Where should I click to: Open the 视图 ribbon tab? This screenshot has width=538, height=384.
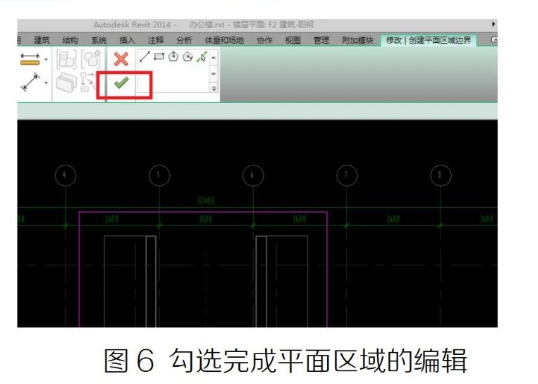coord(293,40)
